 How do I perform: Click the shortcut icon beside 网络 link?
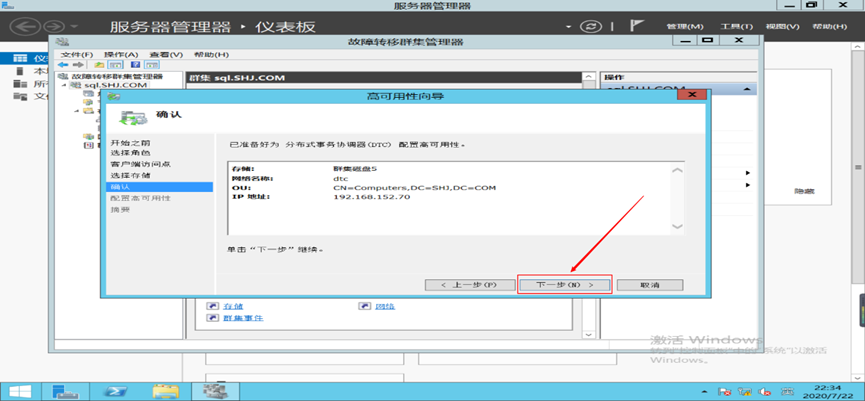click(x=364, y=306)
